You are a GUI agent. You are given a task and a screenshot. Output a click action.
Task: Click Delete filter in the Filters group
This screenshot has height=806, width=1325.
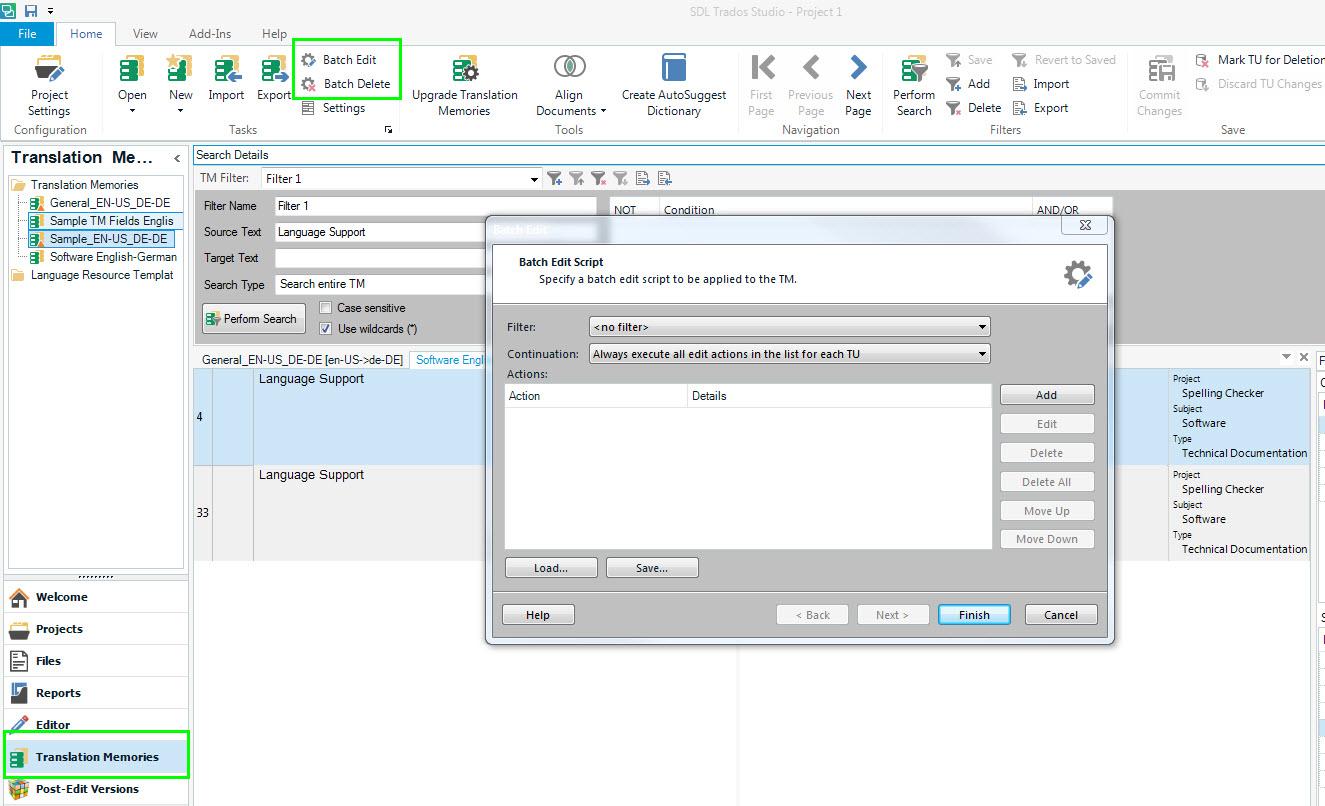coord(973,108)
